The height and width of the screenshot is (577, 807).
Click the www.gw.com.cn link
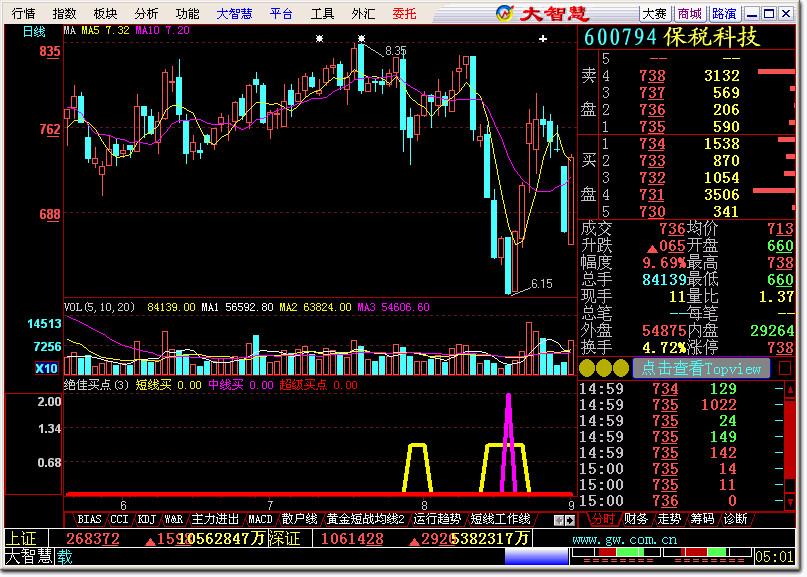click(x=624, y=539)
